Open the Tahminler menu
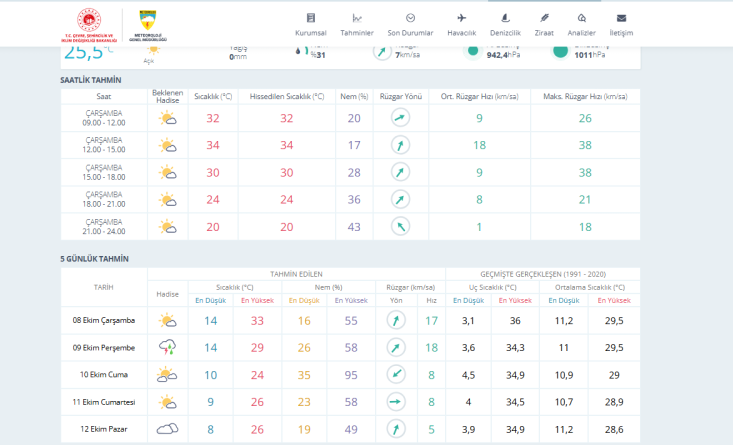The width and height of the screenshot is (733, 445). pyautogui.click(x=357, y=24)
